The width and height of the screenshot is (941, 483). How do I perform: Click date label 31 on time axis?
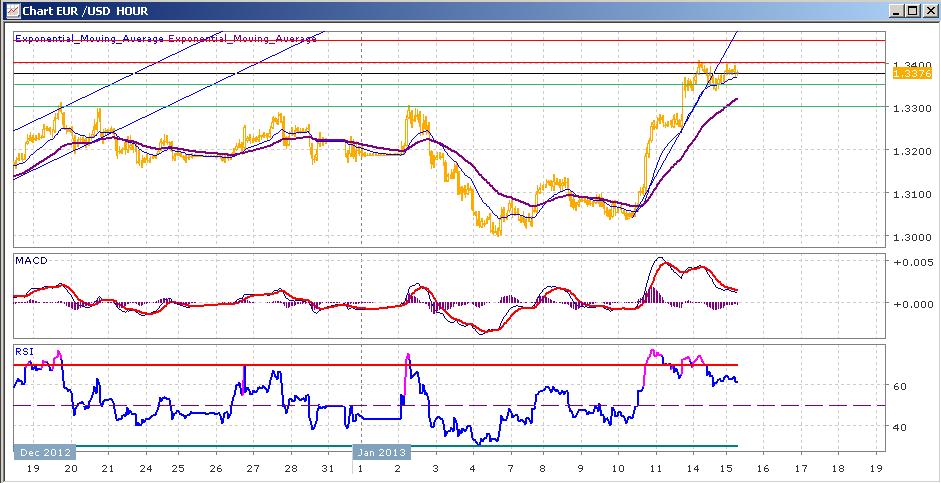327,469
